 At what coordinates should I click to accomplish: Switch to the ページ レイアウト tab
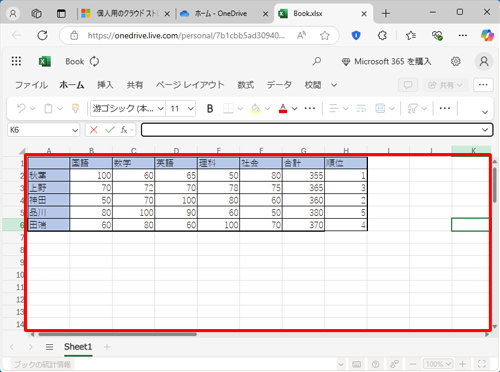click(x=190, y=85)
